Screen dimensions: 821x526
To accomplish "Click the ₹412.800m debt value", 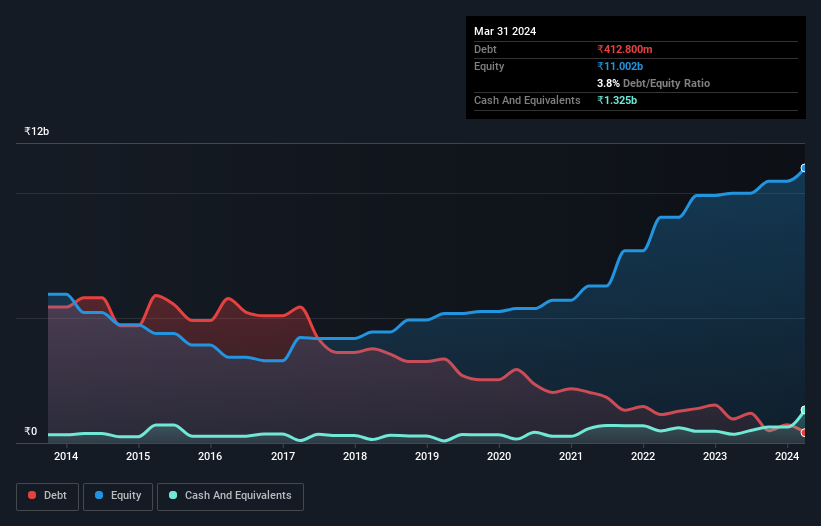I will pyautogui.click(x=625, y=49).
